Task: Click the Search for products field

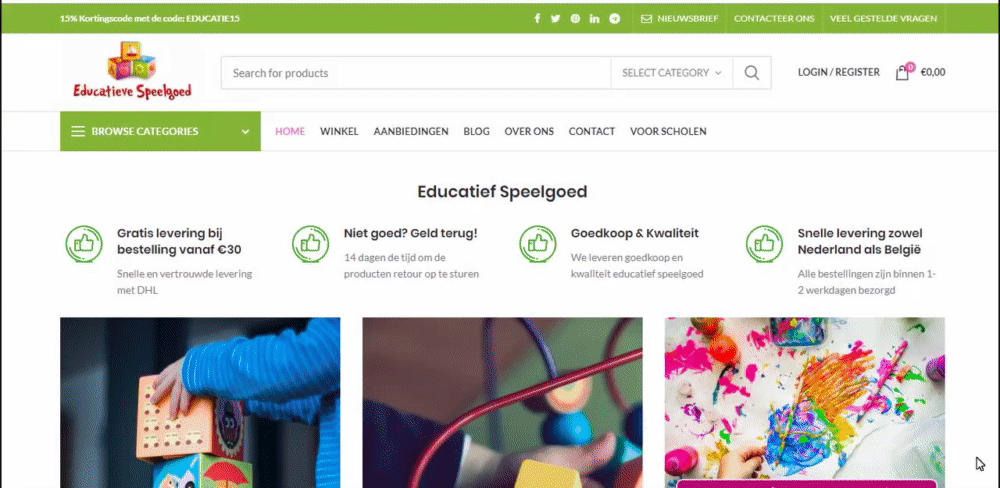Action: [x=416, y=73]
